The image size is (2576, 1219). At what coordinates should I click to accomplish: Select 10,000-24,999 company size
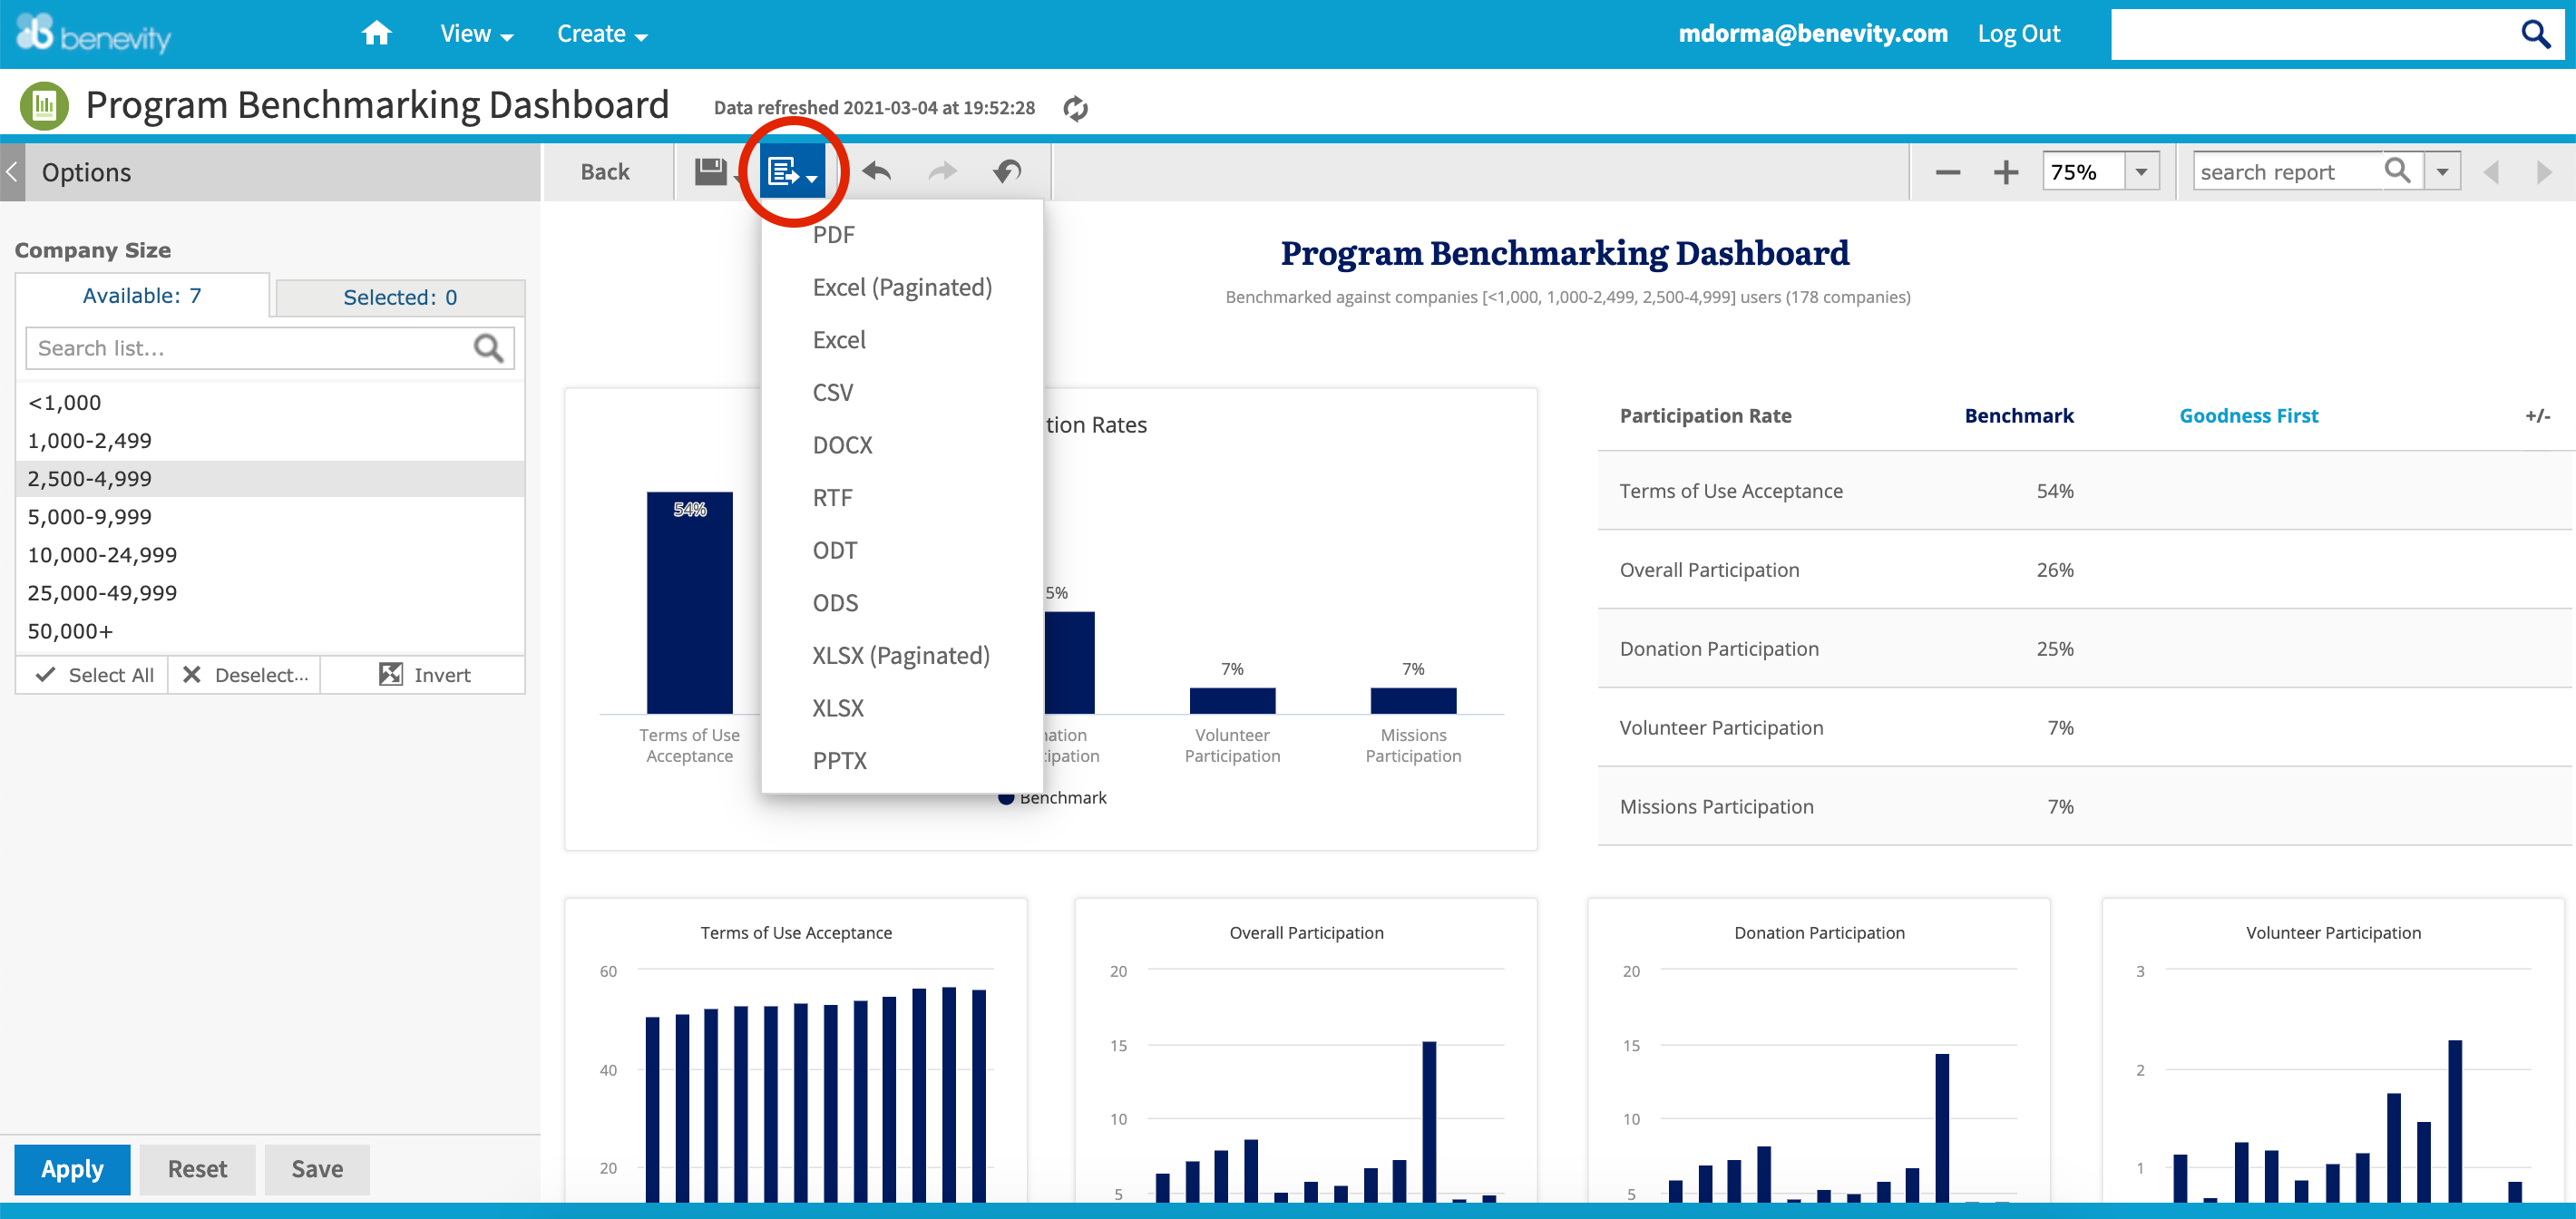270,555
